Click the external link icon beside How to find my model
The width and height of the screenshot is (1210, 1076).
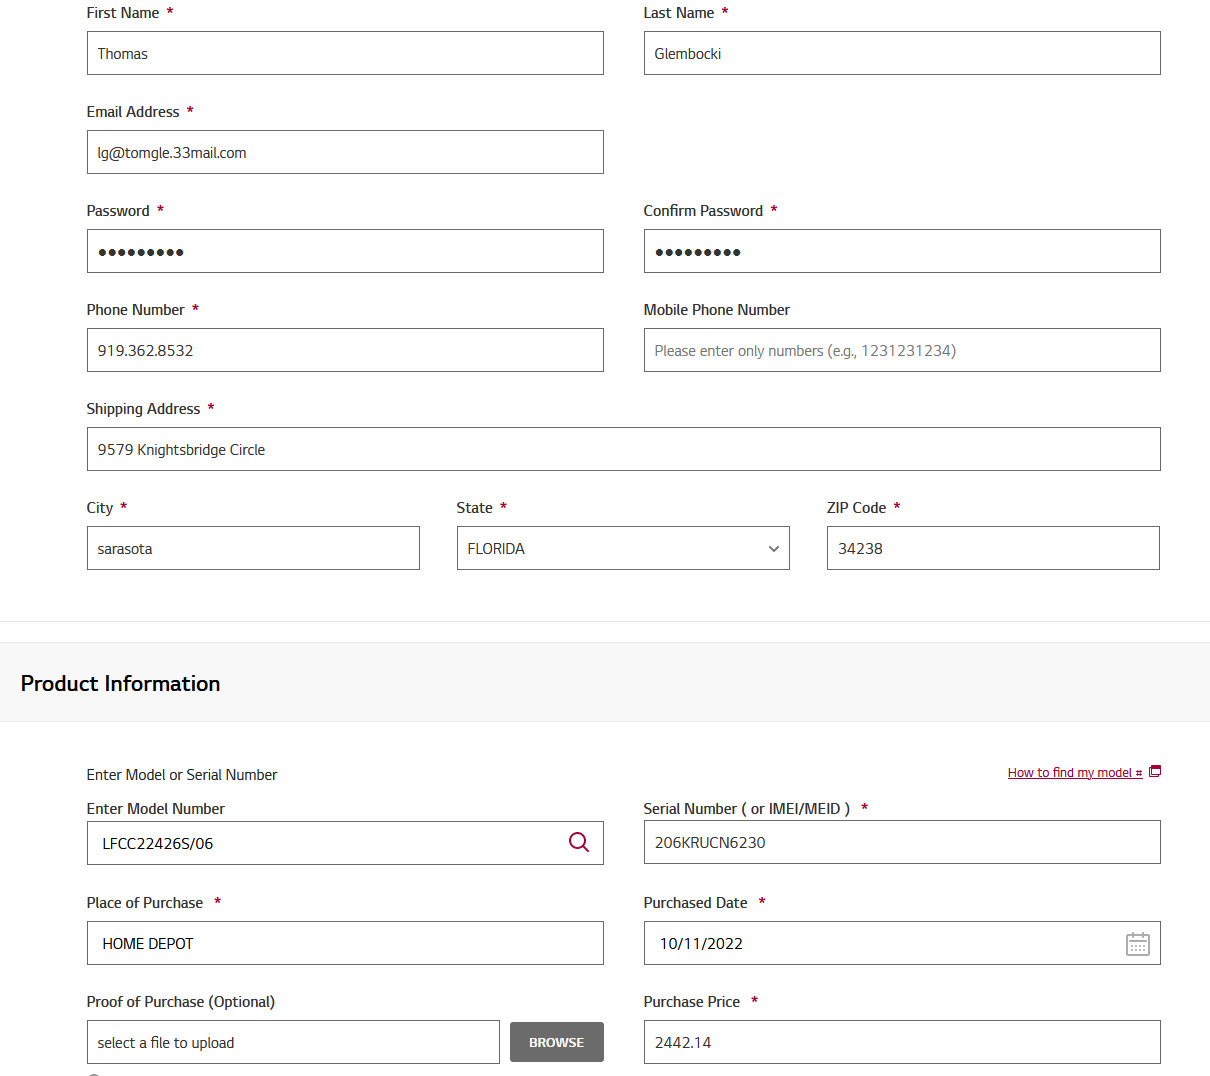pos(1155,771)
